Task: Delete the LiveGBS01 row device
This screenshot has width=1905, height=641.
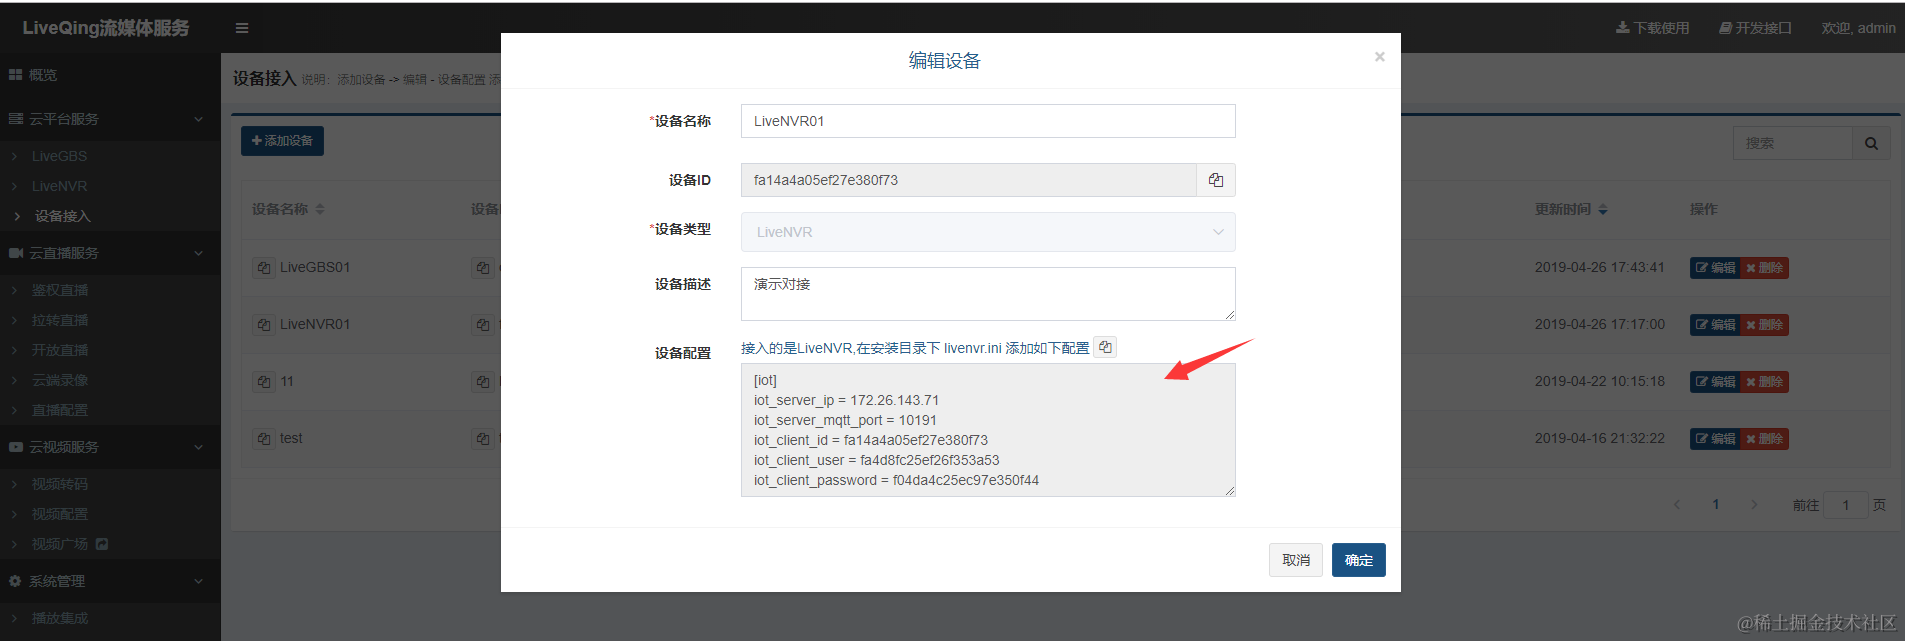Action: tap(1765, 268)
